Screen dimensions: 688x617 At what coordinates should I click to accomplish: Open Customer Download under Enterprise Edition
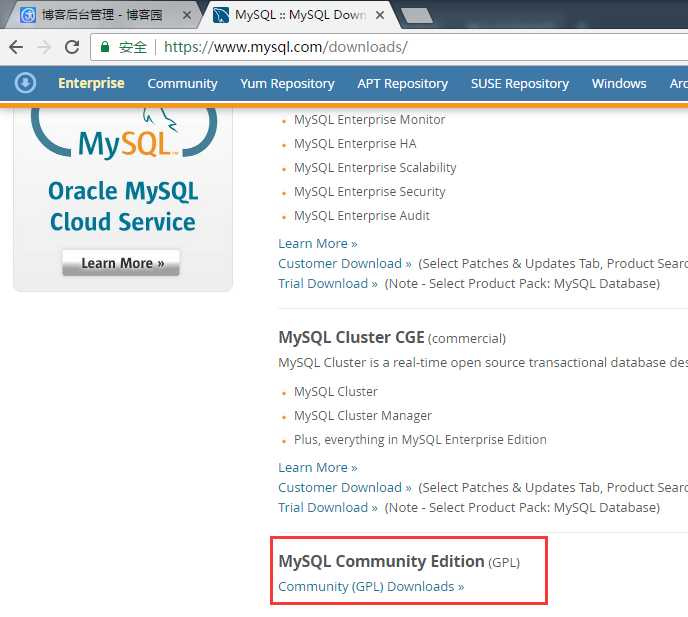[x=345, y=263]
